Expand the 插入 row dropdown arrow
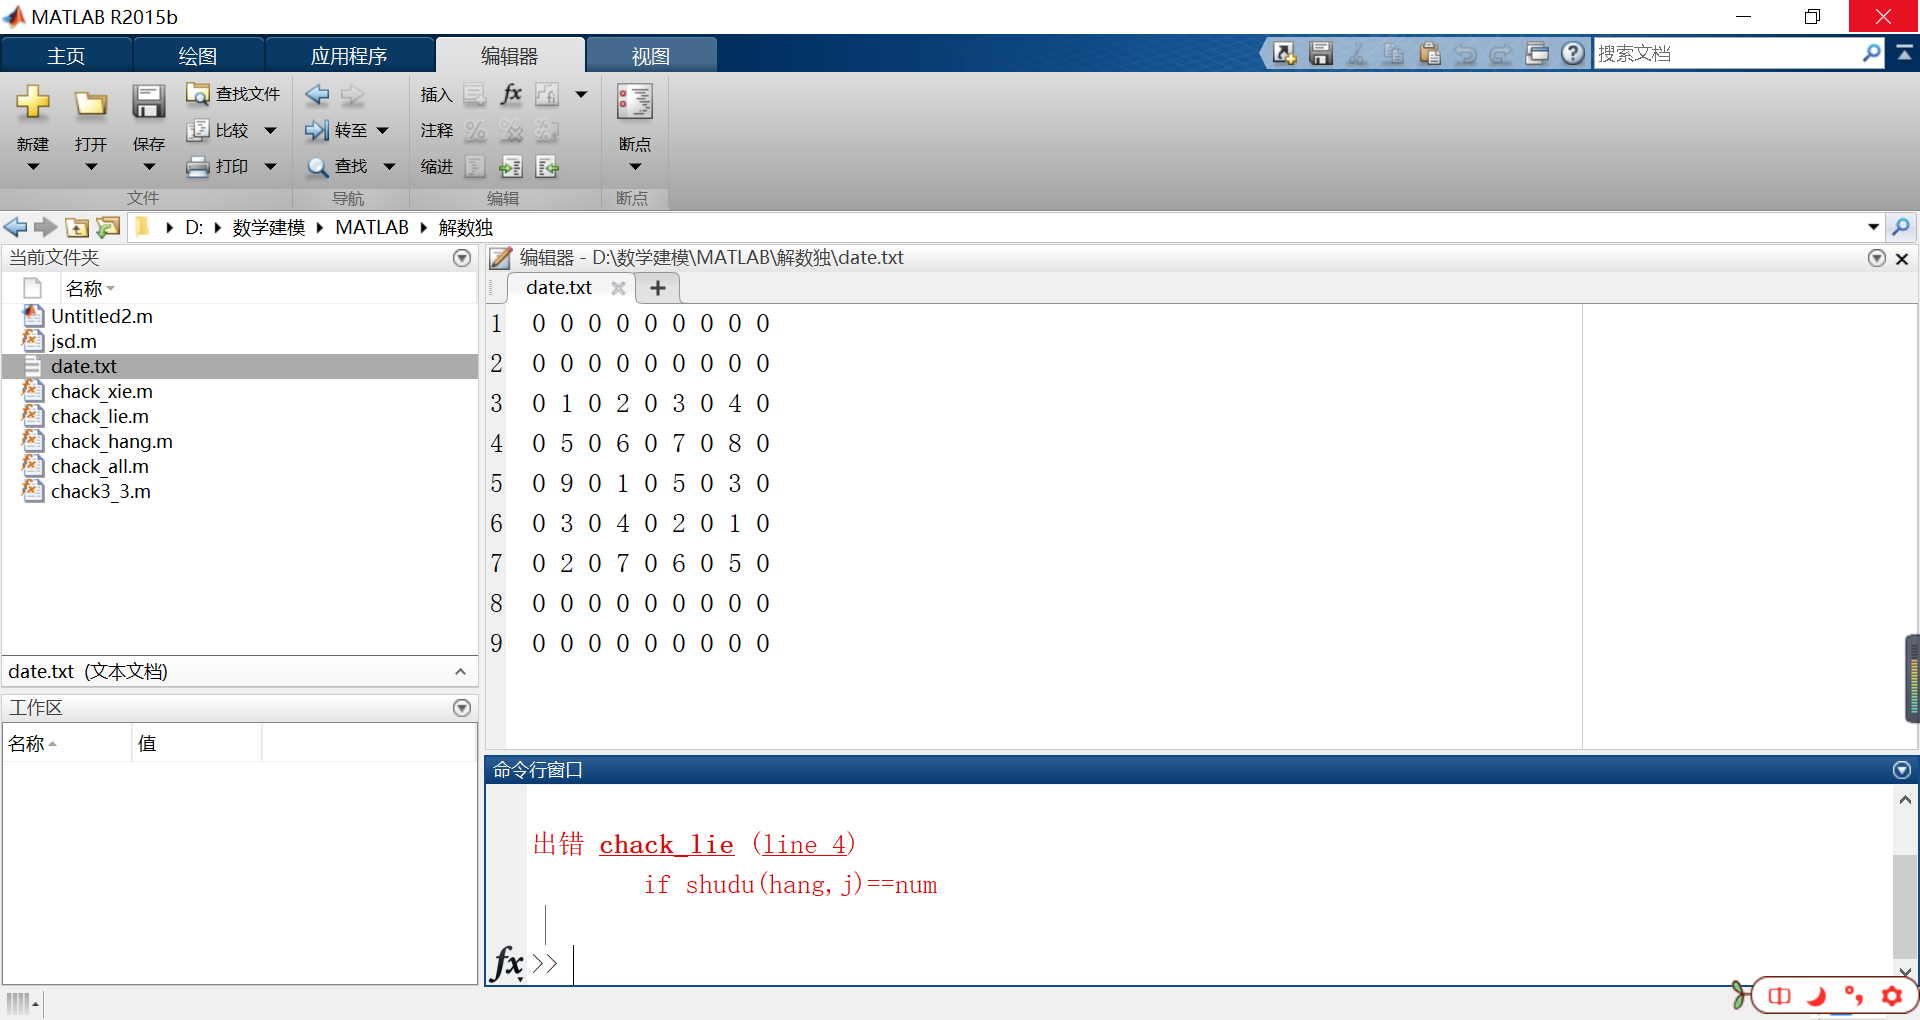1920x1020 pixels. click(x=581, y=95)
